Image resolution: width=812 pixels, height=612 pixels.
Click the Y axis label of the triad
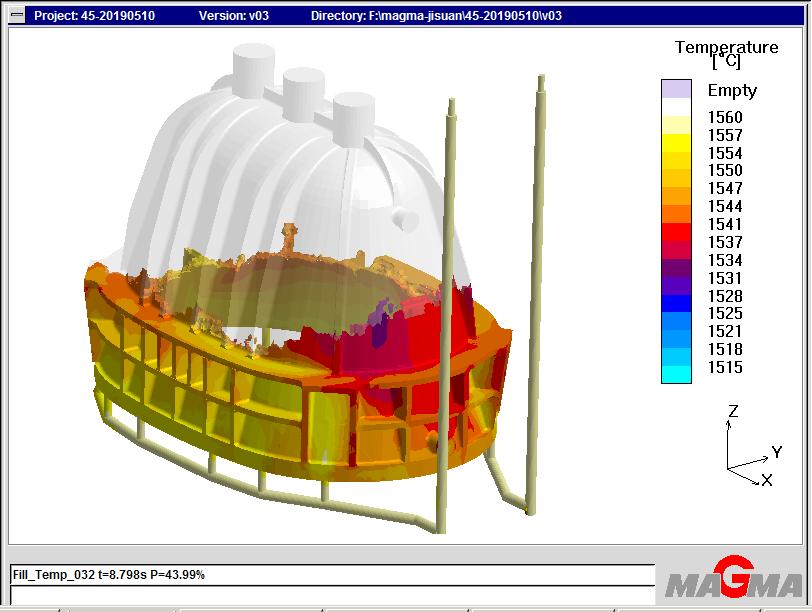tap(776, 452)
